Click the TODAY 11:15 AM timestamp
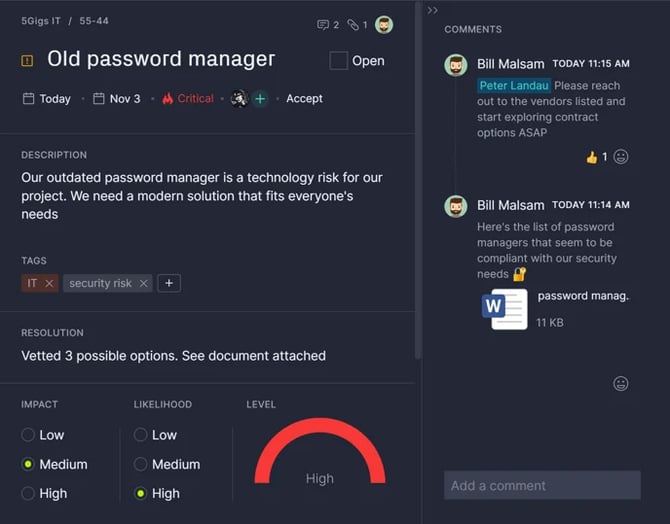This screenshot has height=524, width=670. click(591, 64)
